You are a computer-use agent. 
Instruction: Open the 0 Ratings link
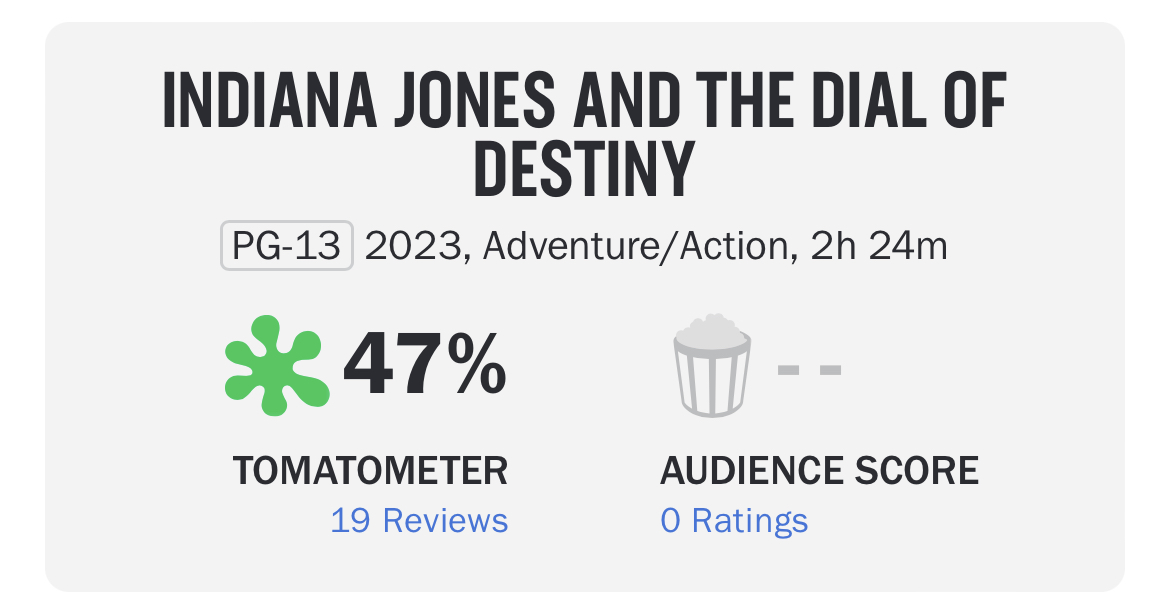(x=734, y=520)
